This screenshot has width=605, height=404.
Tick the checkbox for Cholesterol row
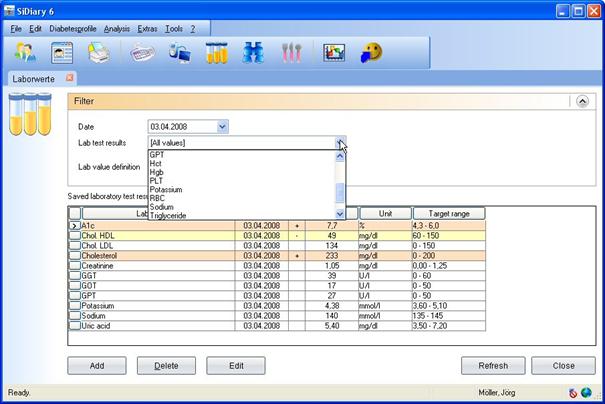pos(75,256)
